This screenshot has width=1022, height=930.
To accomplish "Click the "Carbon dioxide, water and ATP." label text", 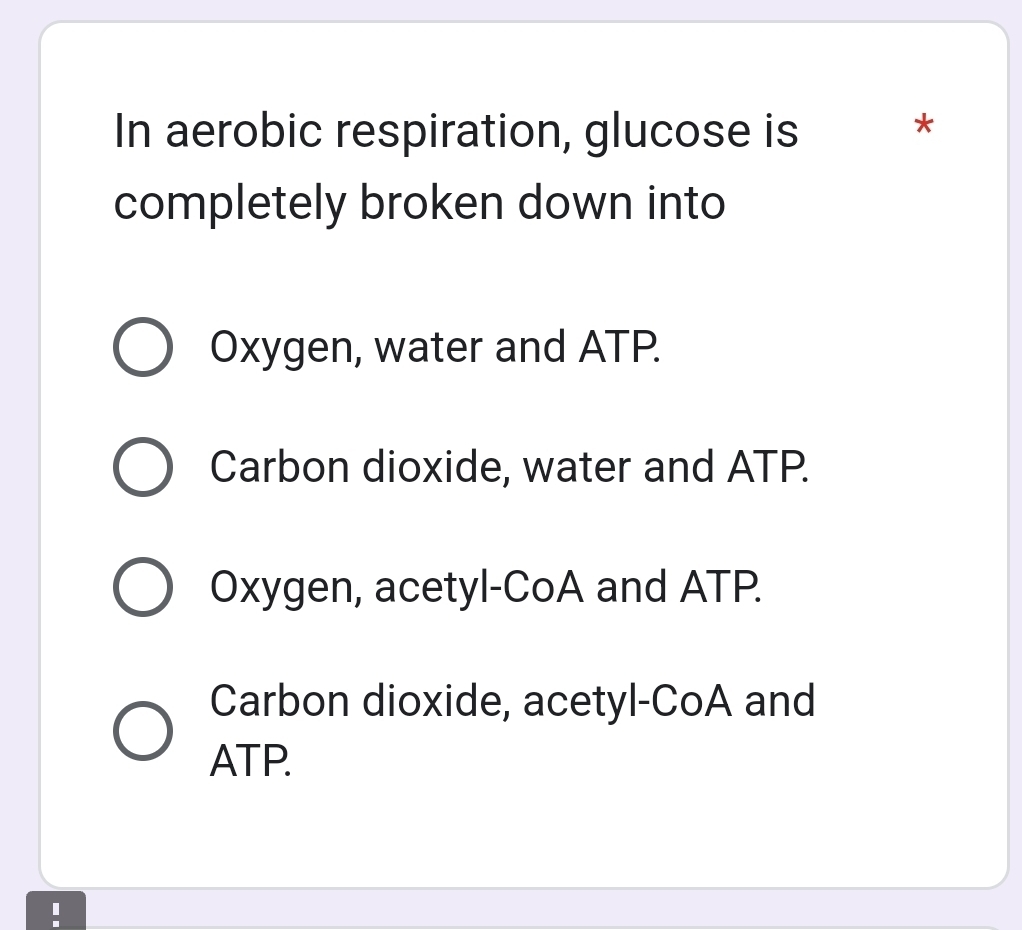I will pos(509,466).
